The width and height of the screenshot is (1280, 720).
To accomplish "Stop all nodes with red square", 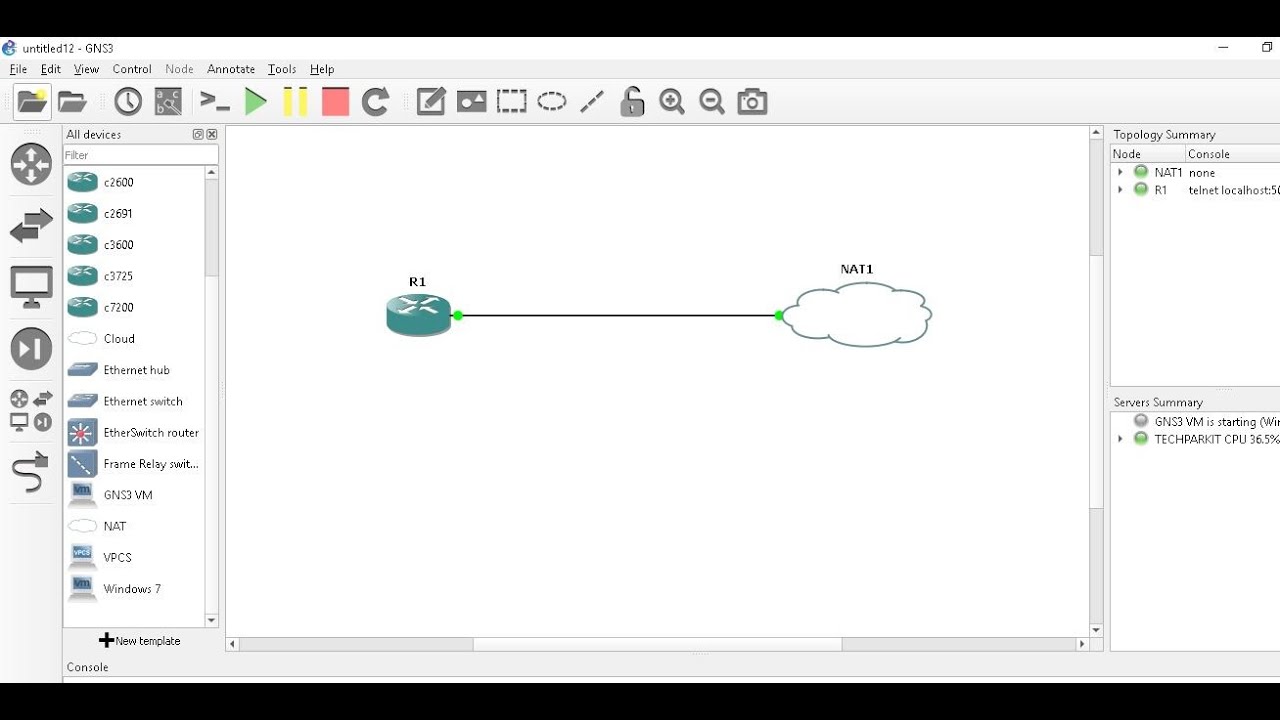I will pyautogui.click(x=335, y=101).
